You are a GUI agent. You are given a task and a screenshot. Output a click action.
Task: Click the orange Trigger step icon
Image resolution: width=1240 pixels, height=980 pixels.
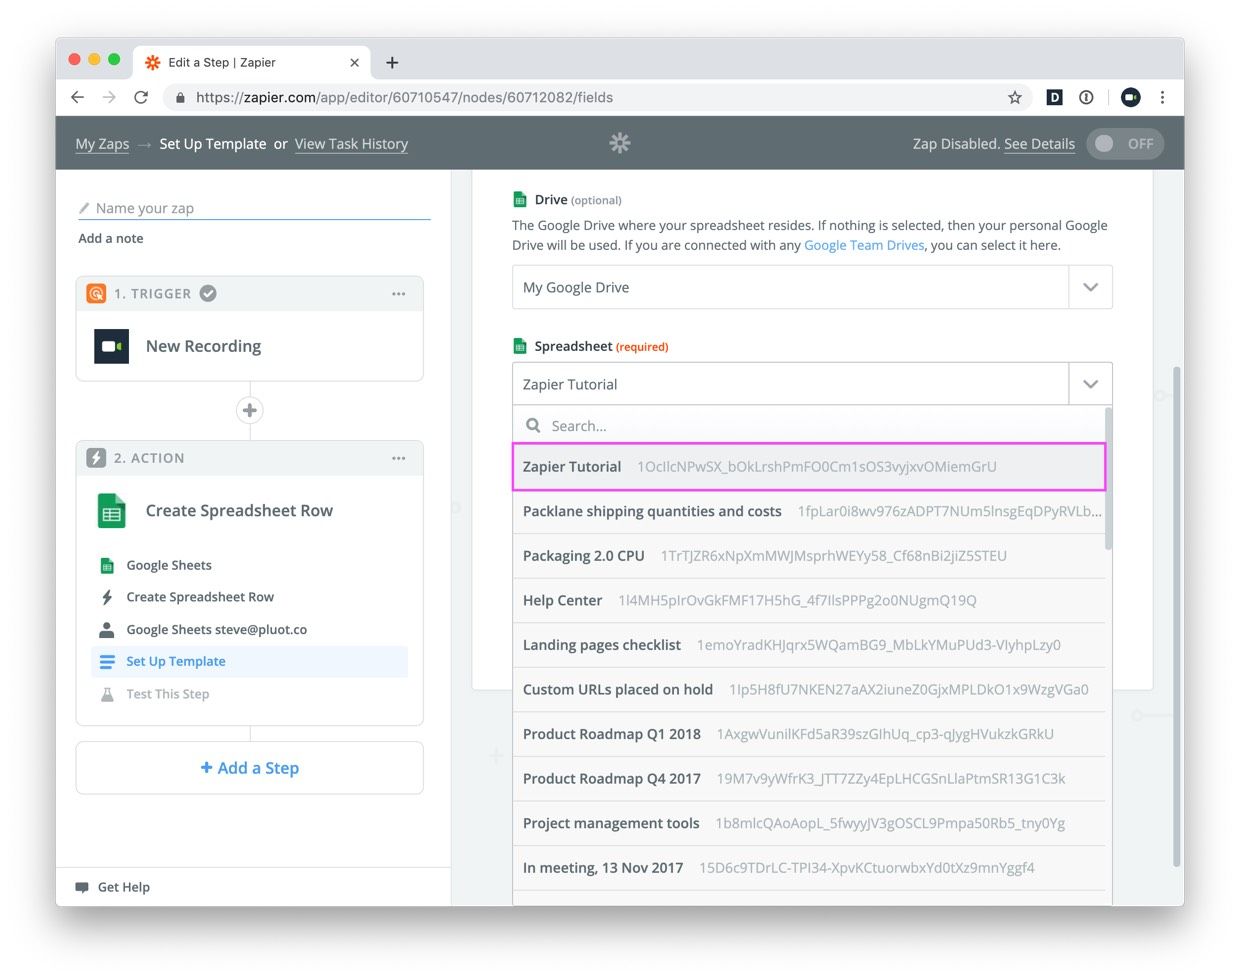pos(96,293)
